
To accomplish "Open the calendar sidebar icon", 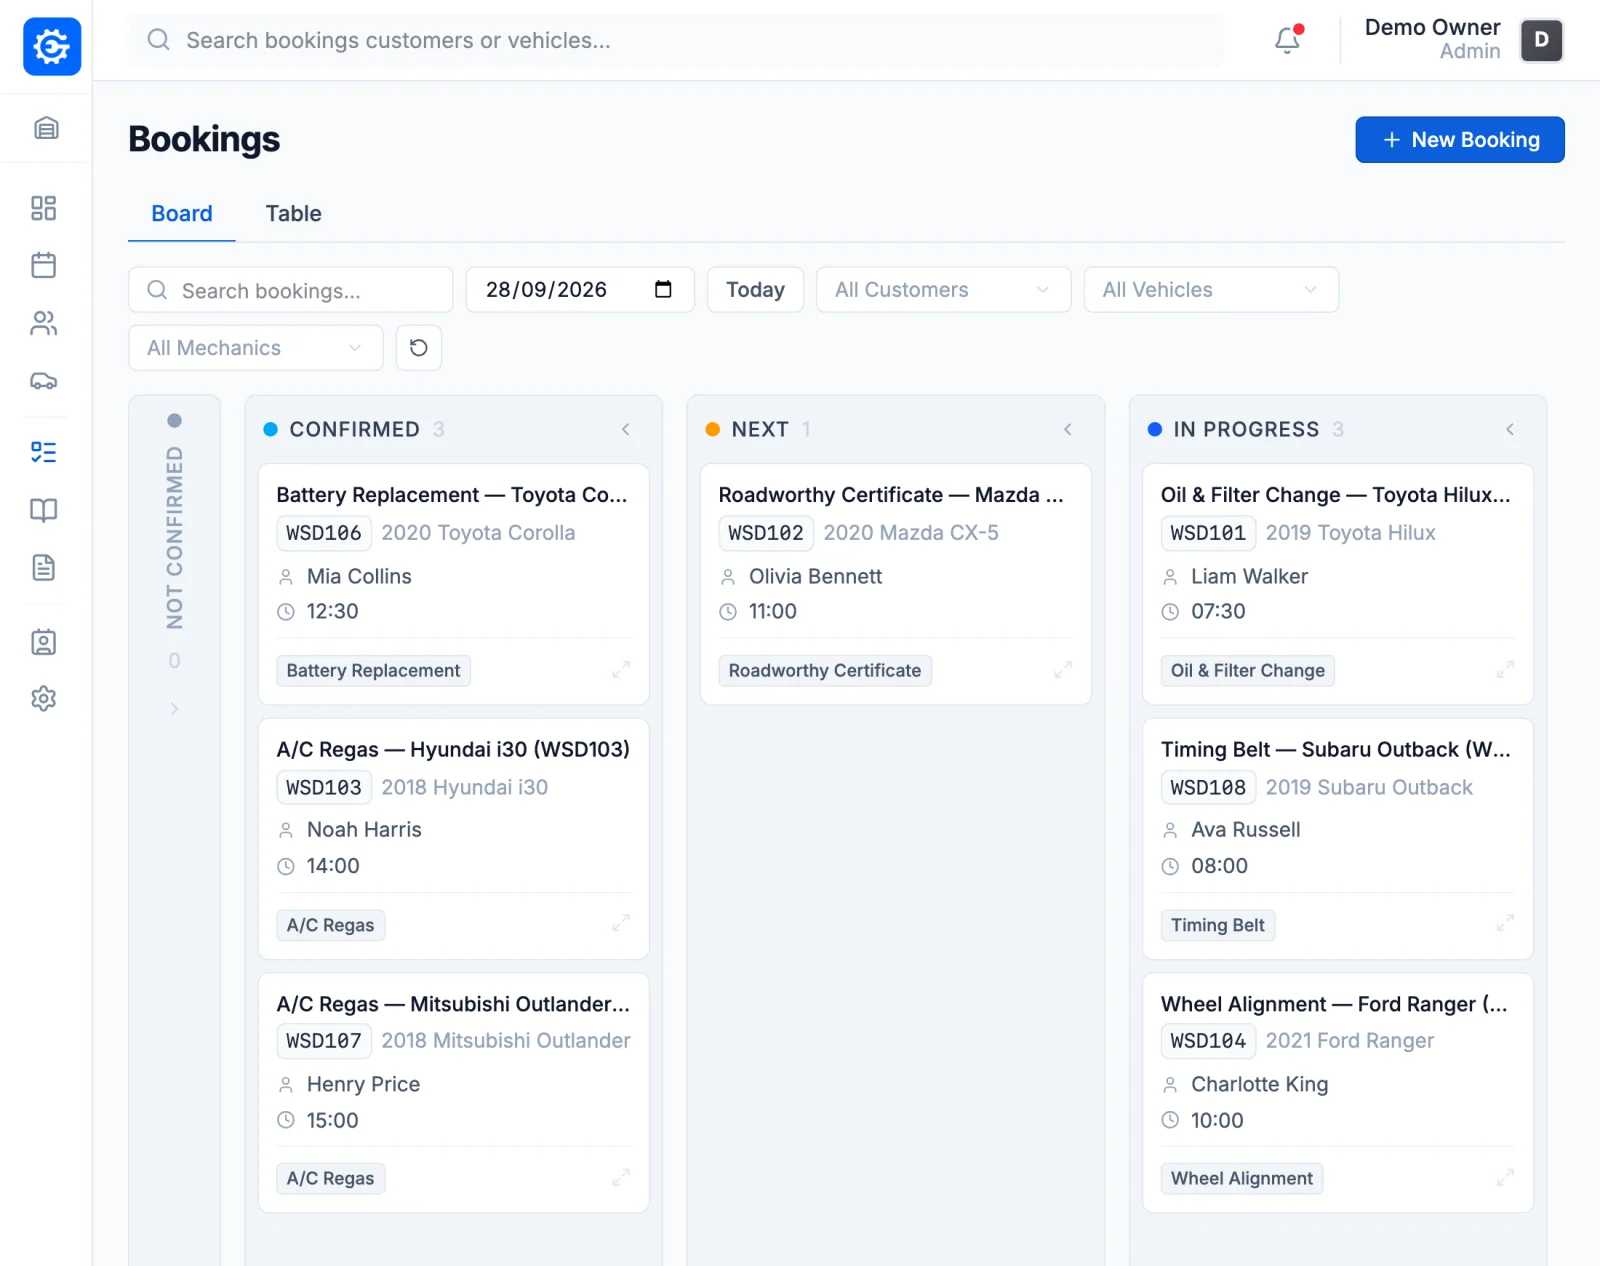I will pos(44,265).
